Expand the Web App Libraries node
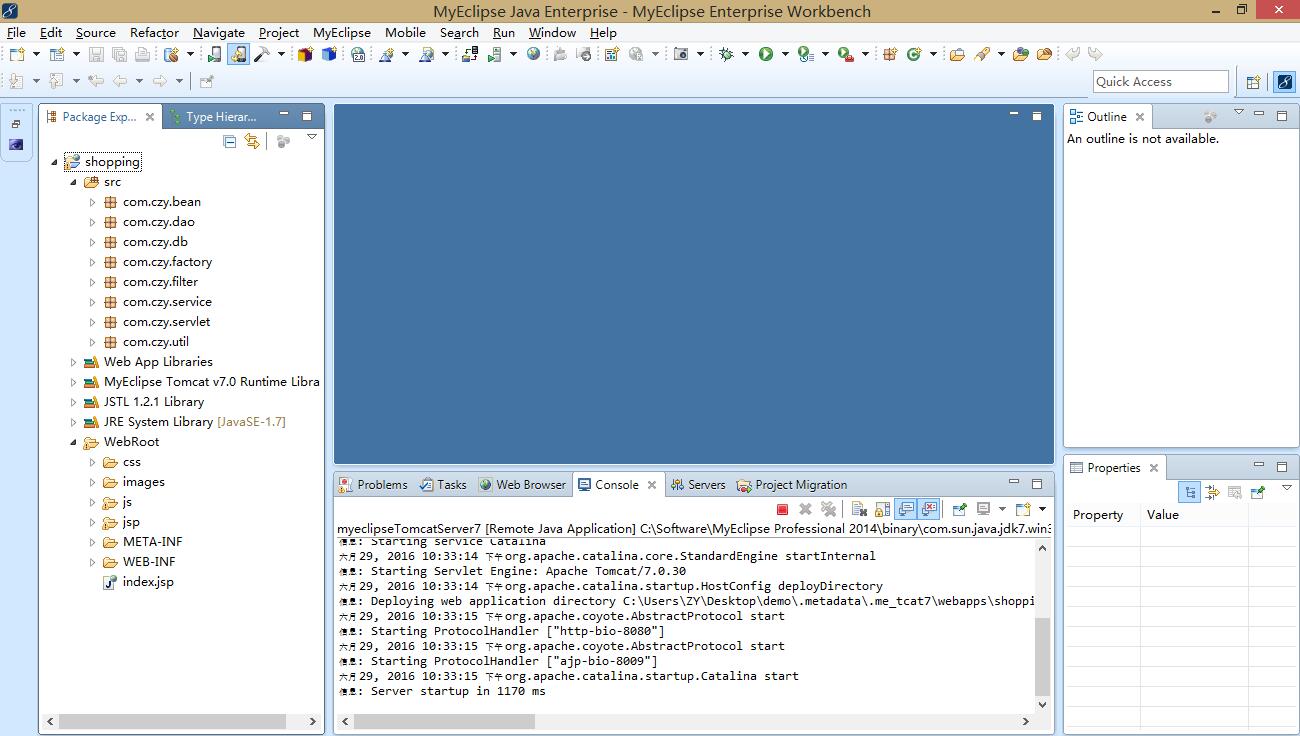 (73, 362)
